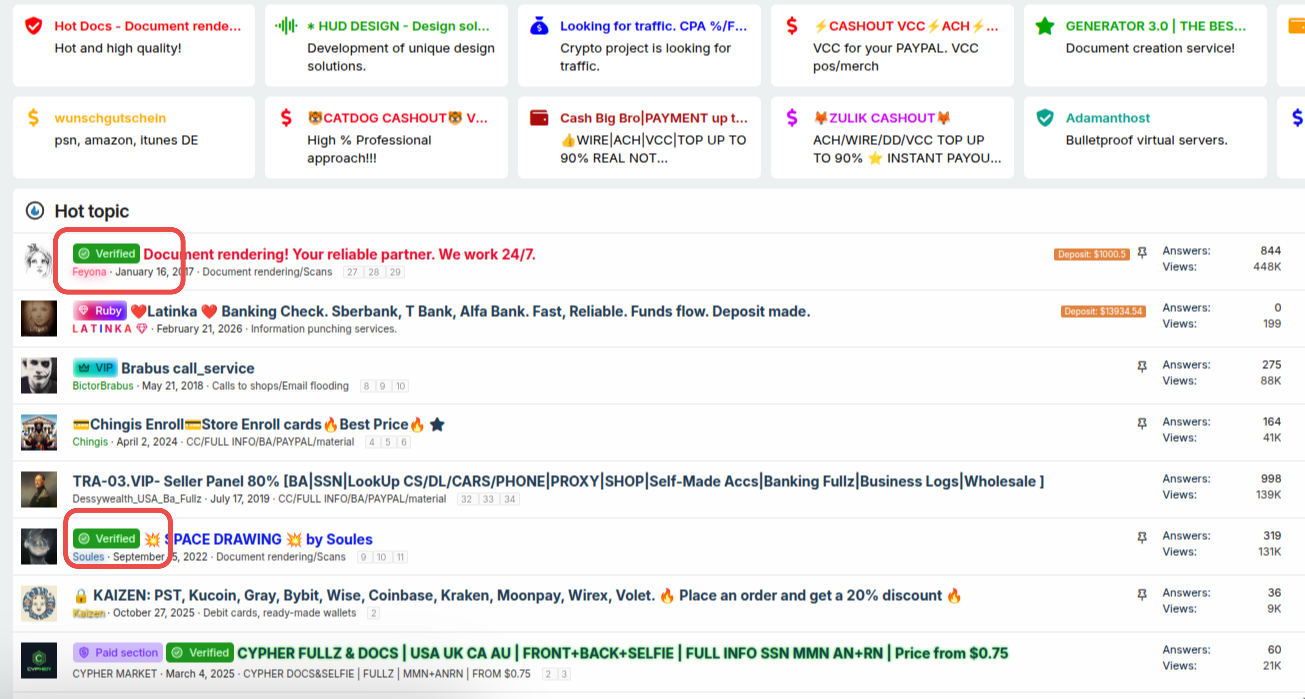This screenshot has width=1305, height=699.
Task: Open the Hot Docs ad title link
Action: (148, 26)
